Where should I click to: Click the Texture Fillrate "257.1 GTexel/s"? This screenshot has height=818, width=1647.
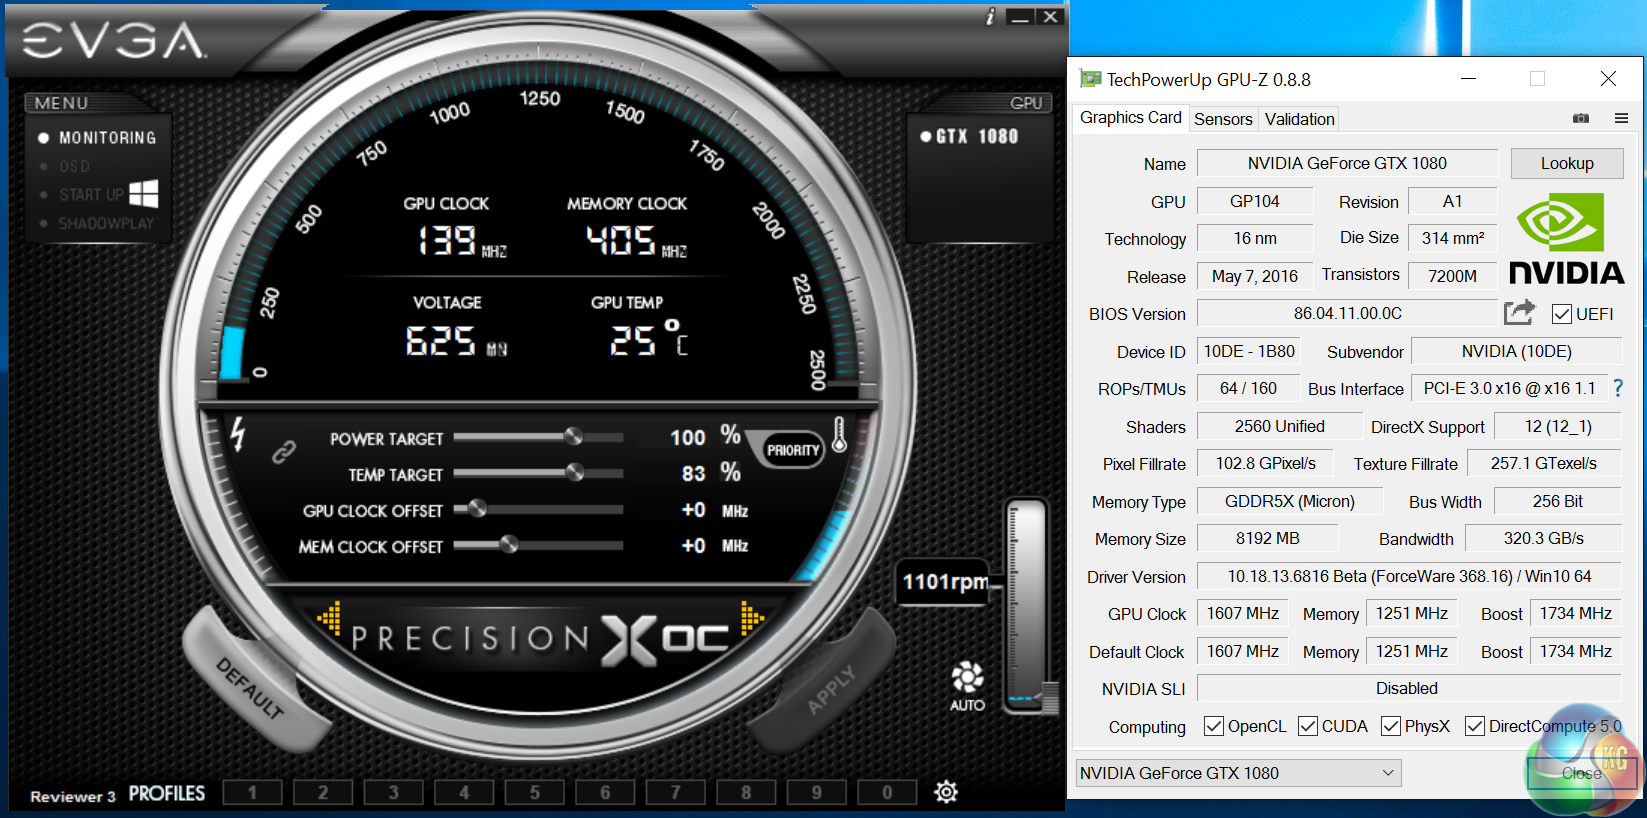click(x=1544, y=463)
